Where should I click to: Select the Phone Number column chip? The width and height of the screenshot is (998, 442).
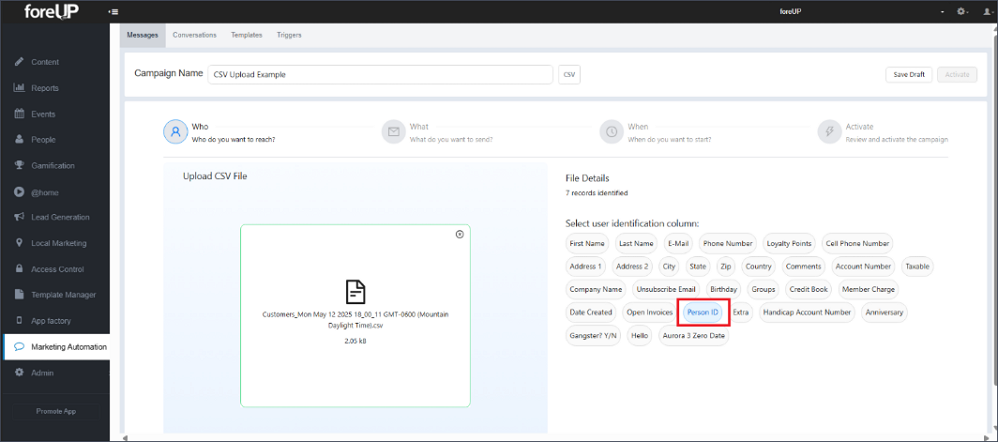coord(728,243)
